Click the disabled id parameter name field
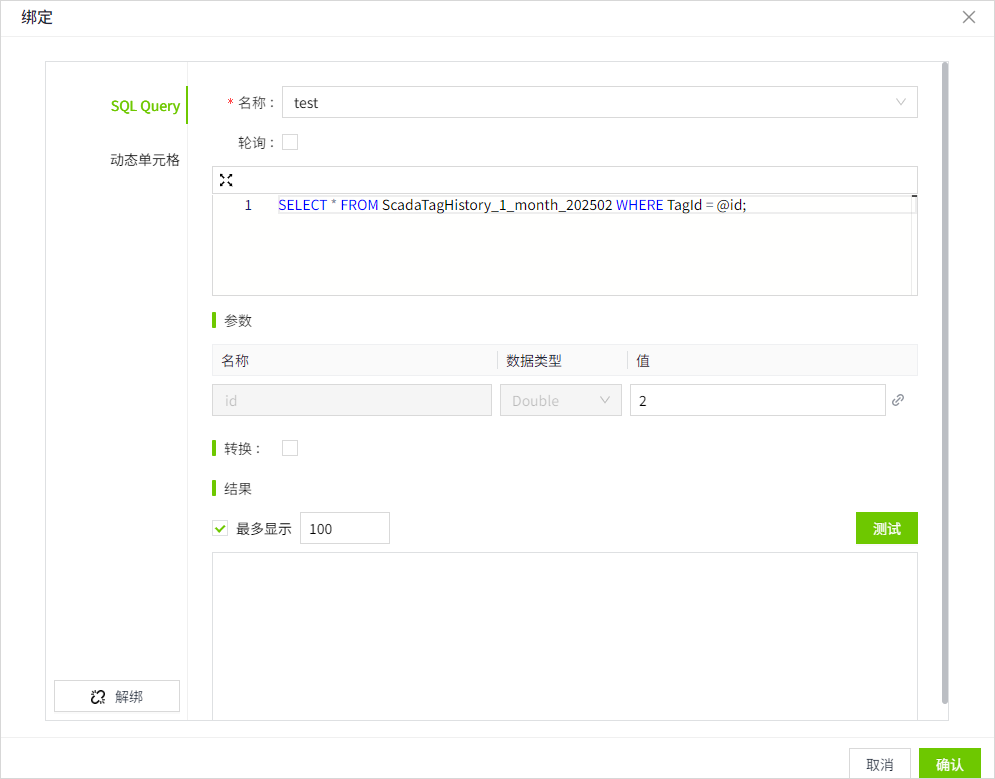 [x=351, y=400]
